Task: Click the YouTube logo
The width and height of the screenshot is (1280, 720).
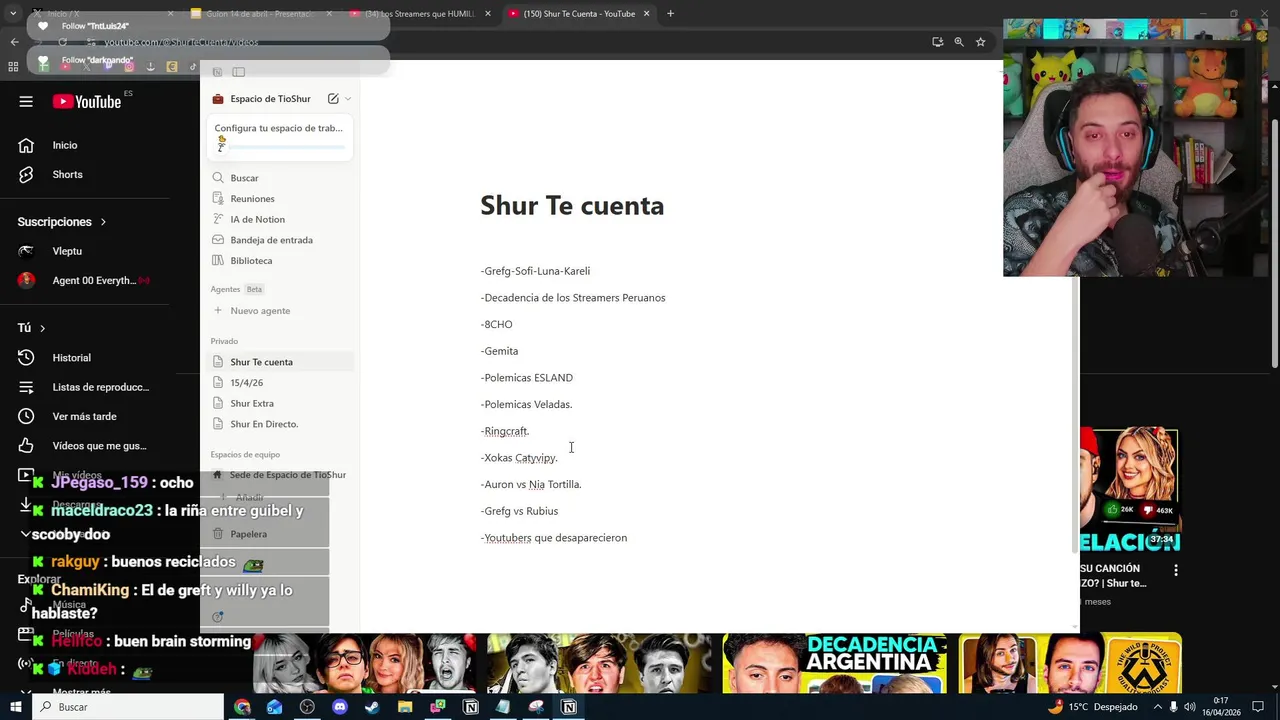Action: [87, 101]
